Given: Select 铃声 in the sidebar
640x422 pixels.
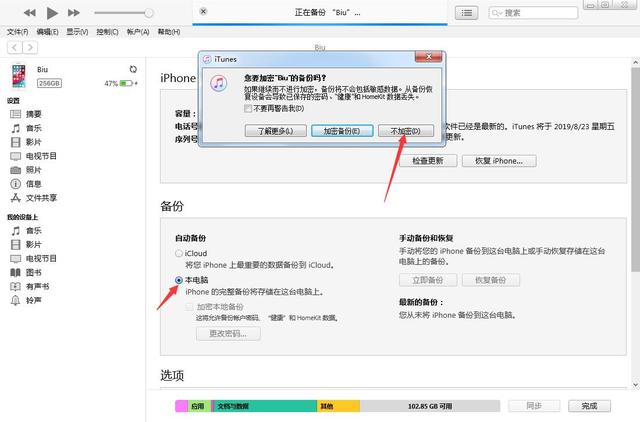Looking at the screenshot, I should point(33,300).
